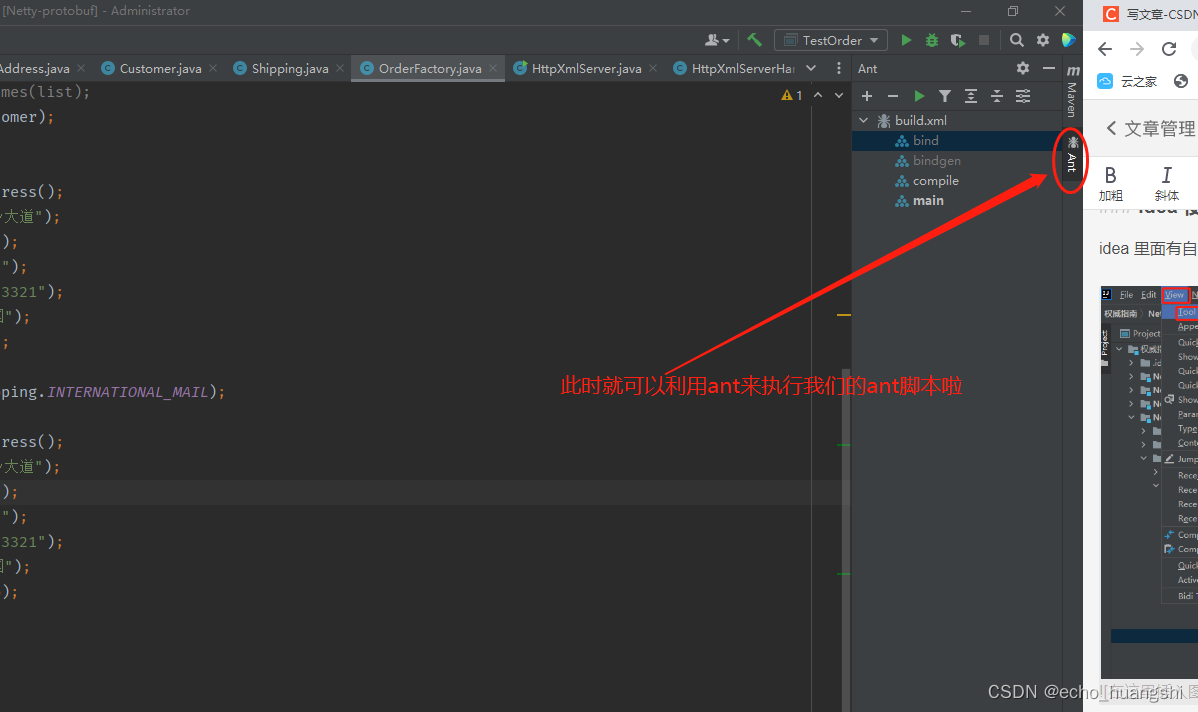The height and width of the screenshot is (712, 1198).
Task: Close the Customer.java tab
Action: [x=213, y=68]
